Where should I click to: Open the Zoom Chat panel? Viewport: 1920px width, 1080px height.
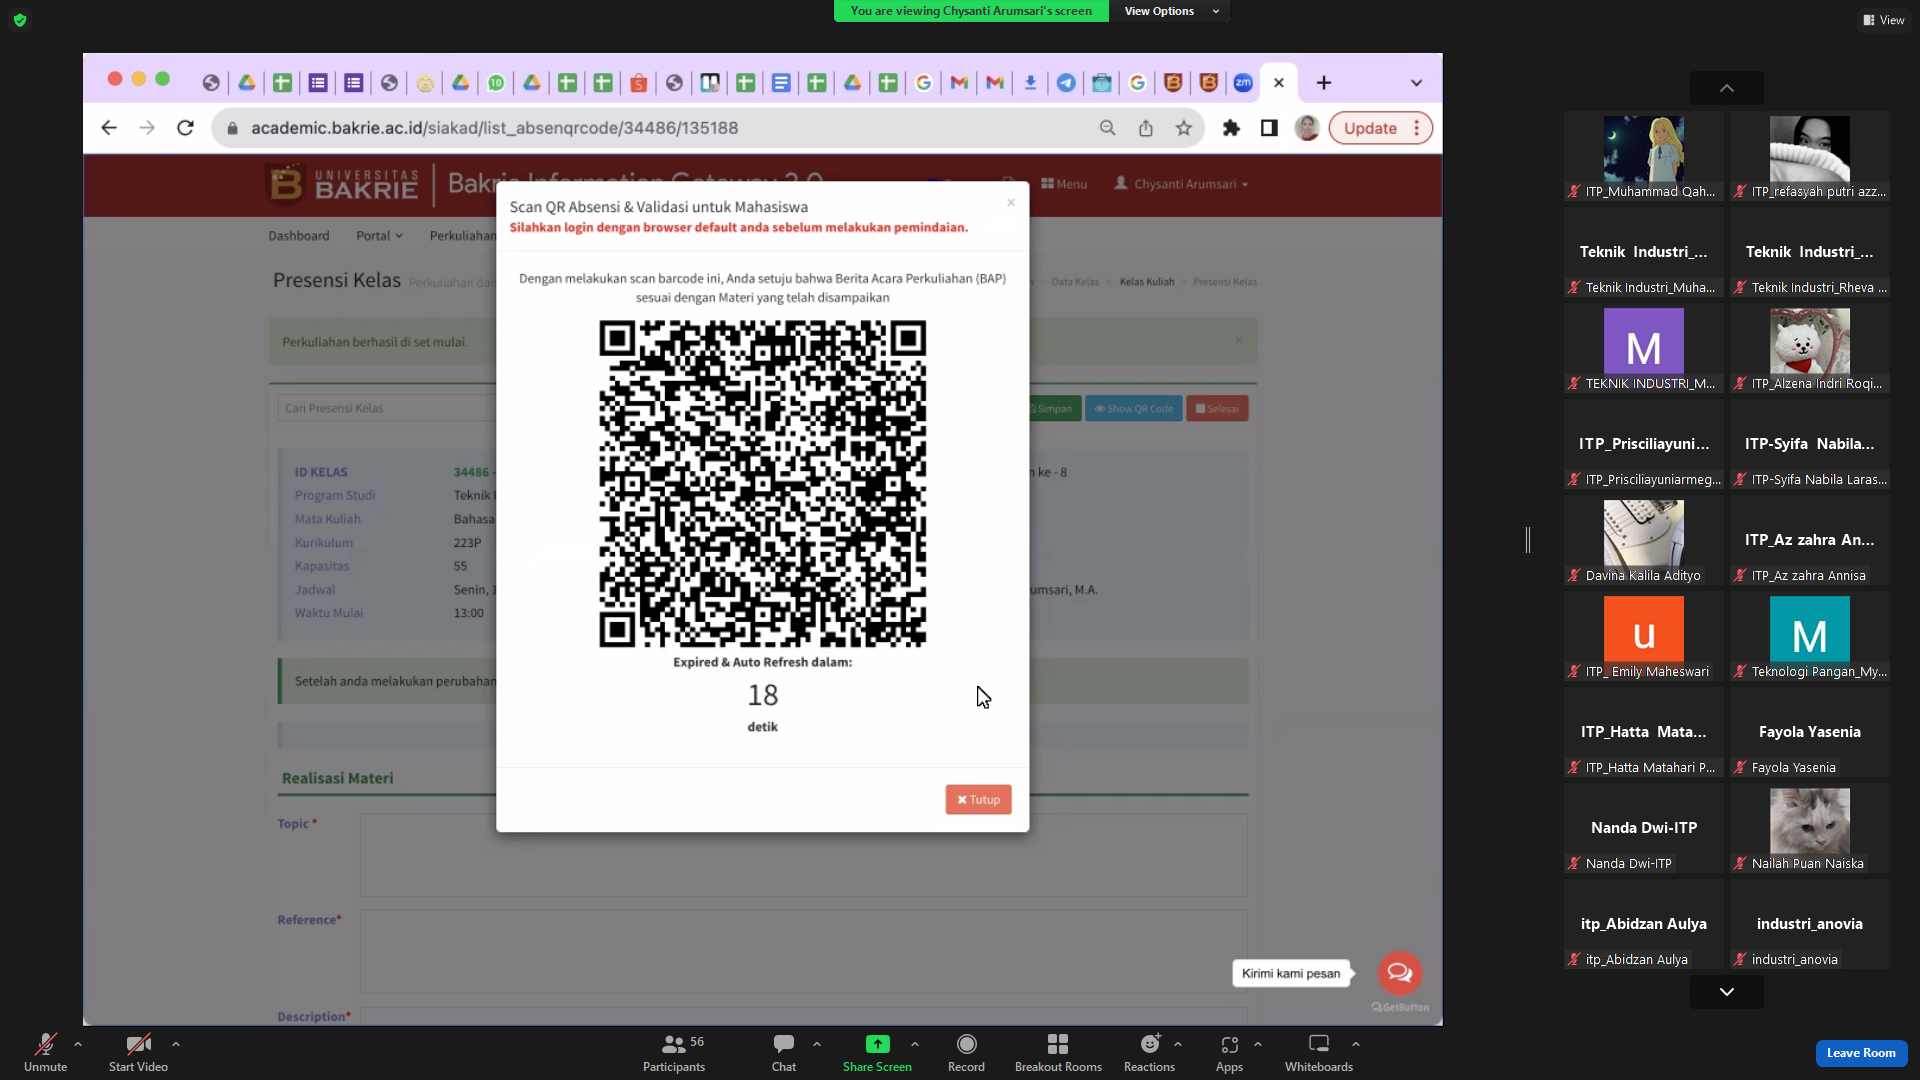(784, 1052)
